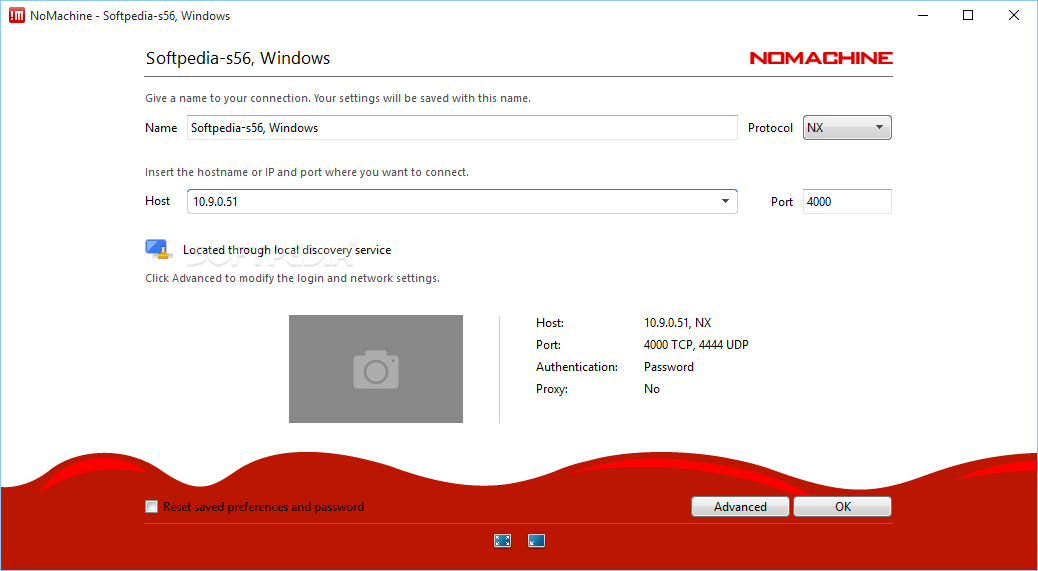Click the iconize window icon at the bottom
The width and height of the screenshot is (1038, 571).
(x=536, y=541)
